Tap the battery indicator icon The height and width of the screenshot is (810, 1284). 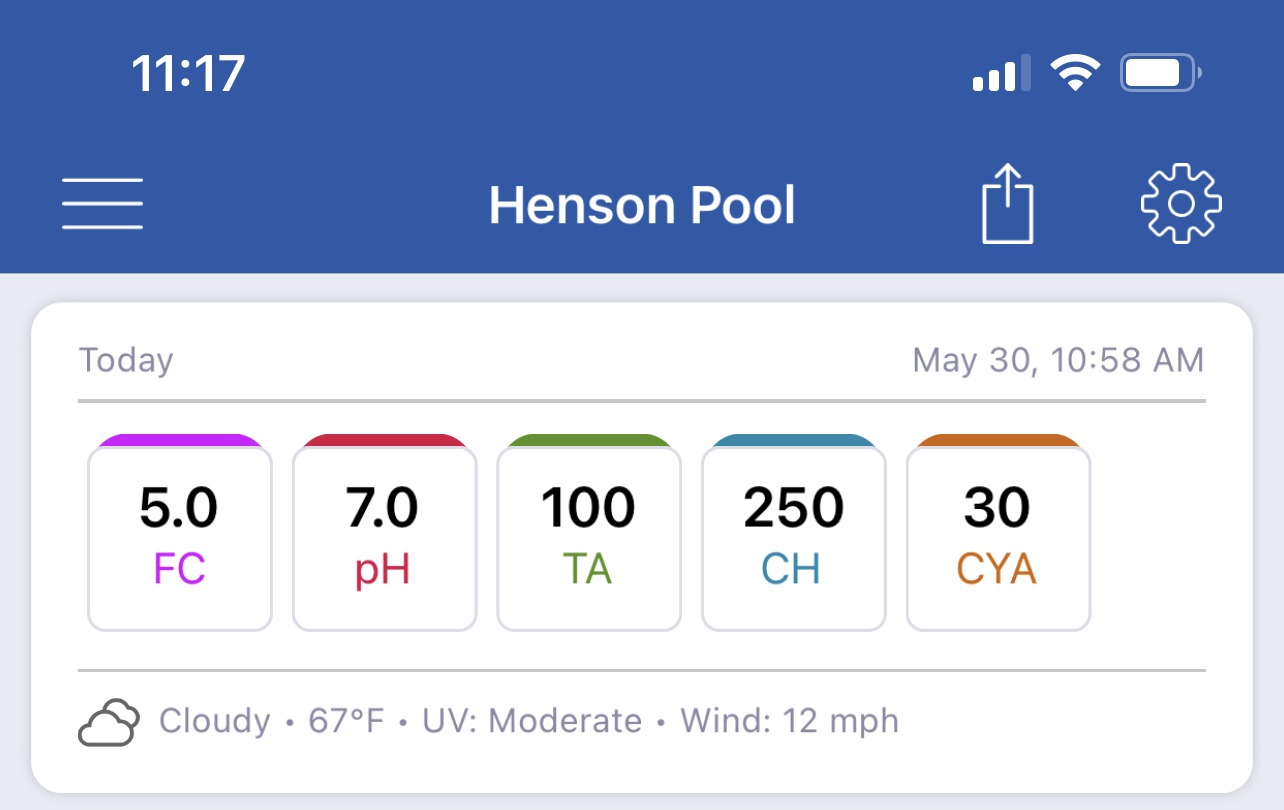[x=1161, y=74]
